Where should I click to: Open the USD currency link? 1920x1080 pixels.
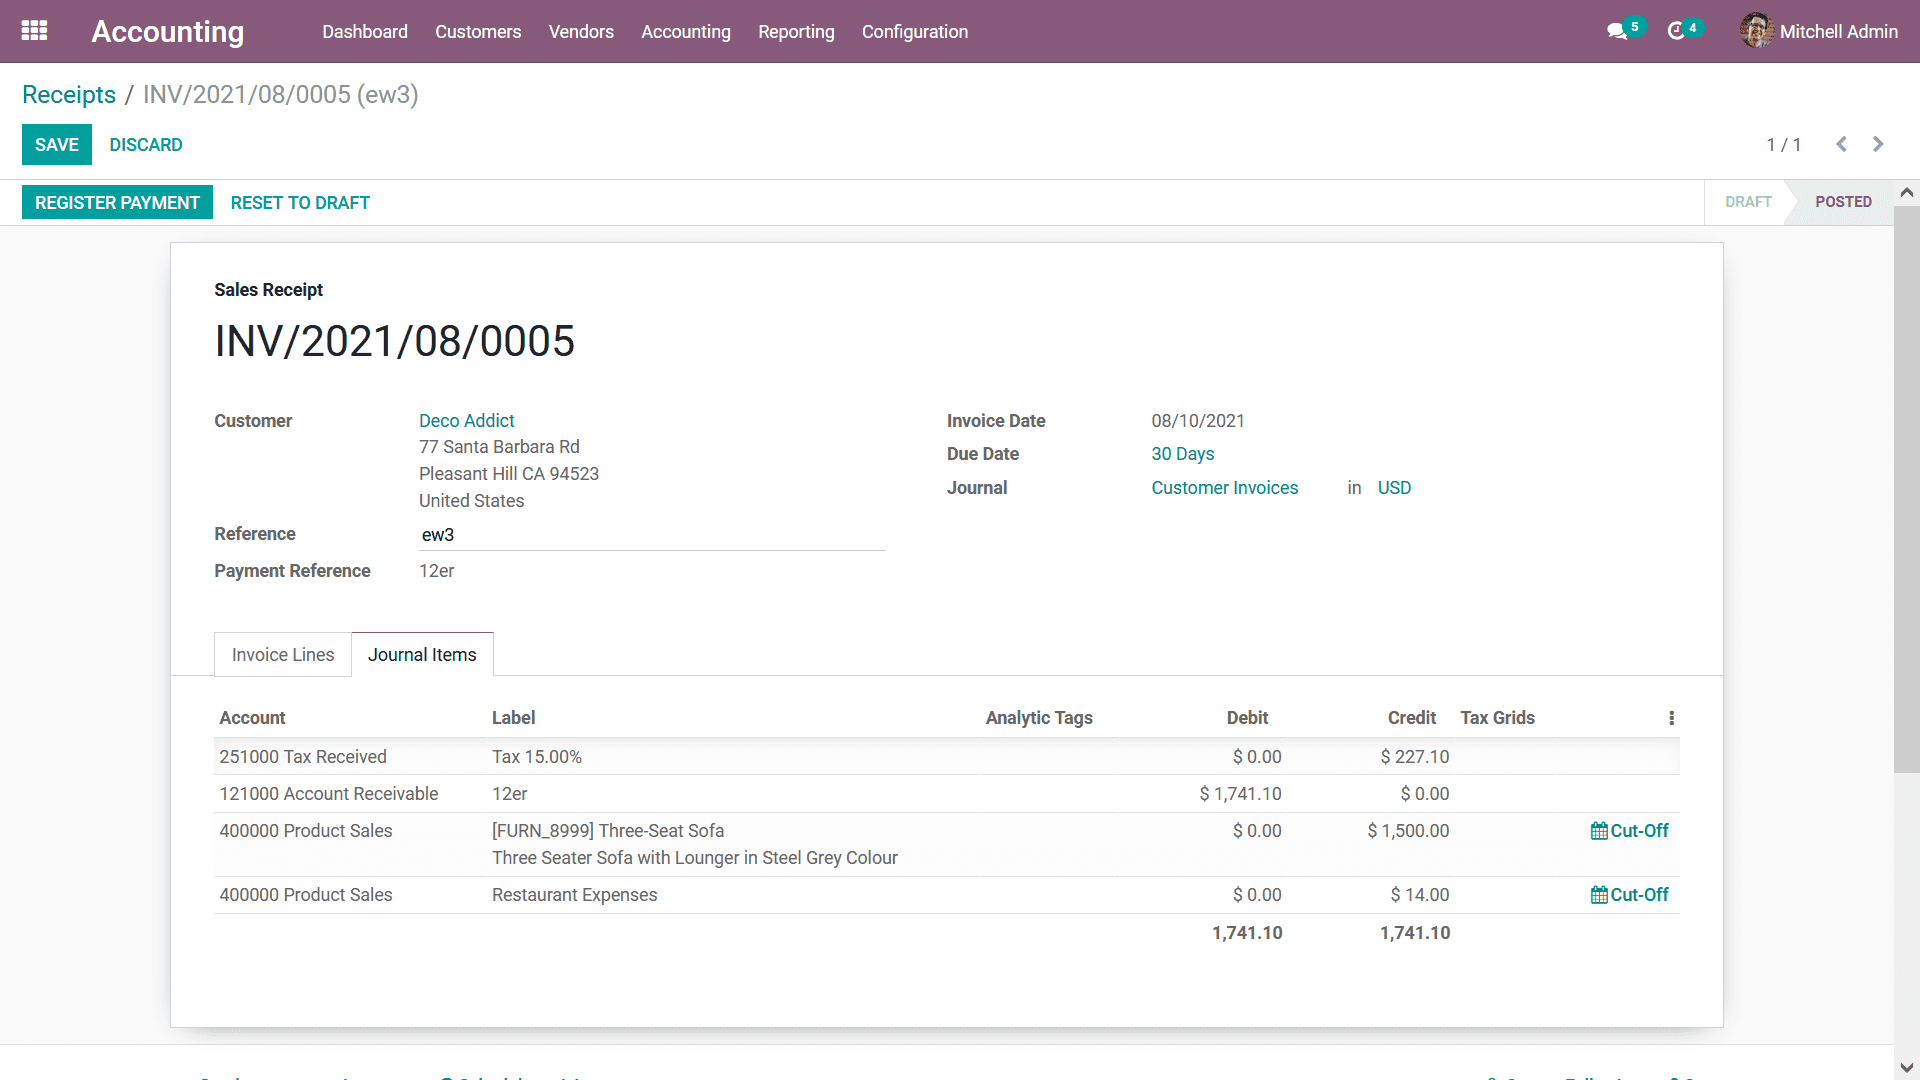coord(1394,488)
